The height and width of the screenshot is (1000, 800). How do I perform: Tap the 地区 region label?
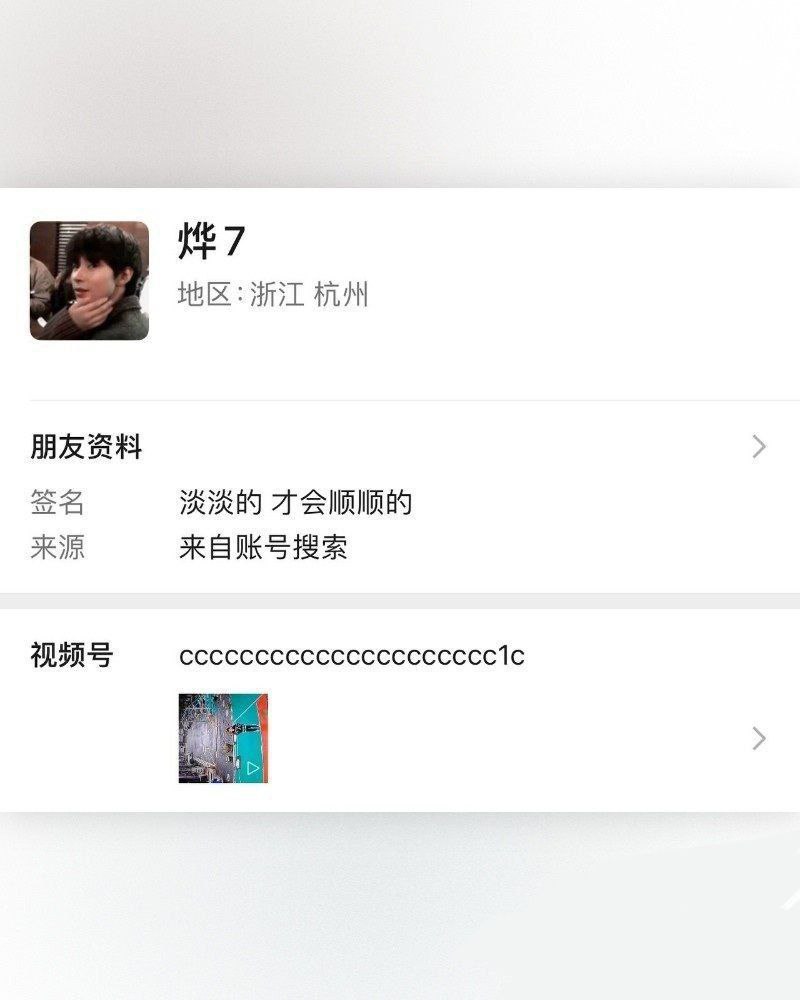coord(204,295)
